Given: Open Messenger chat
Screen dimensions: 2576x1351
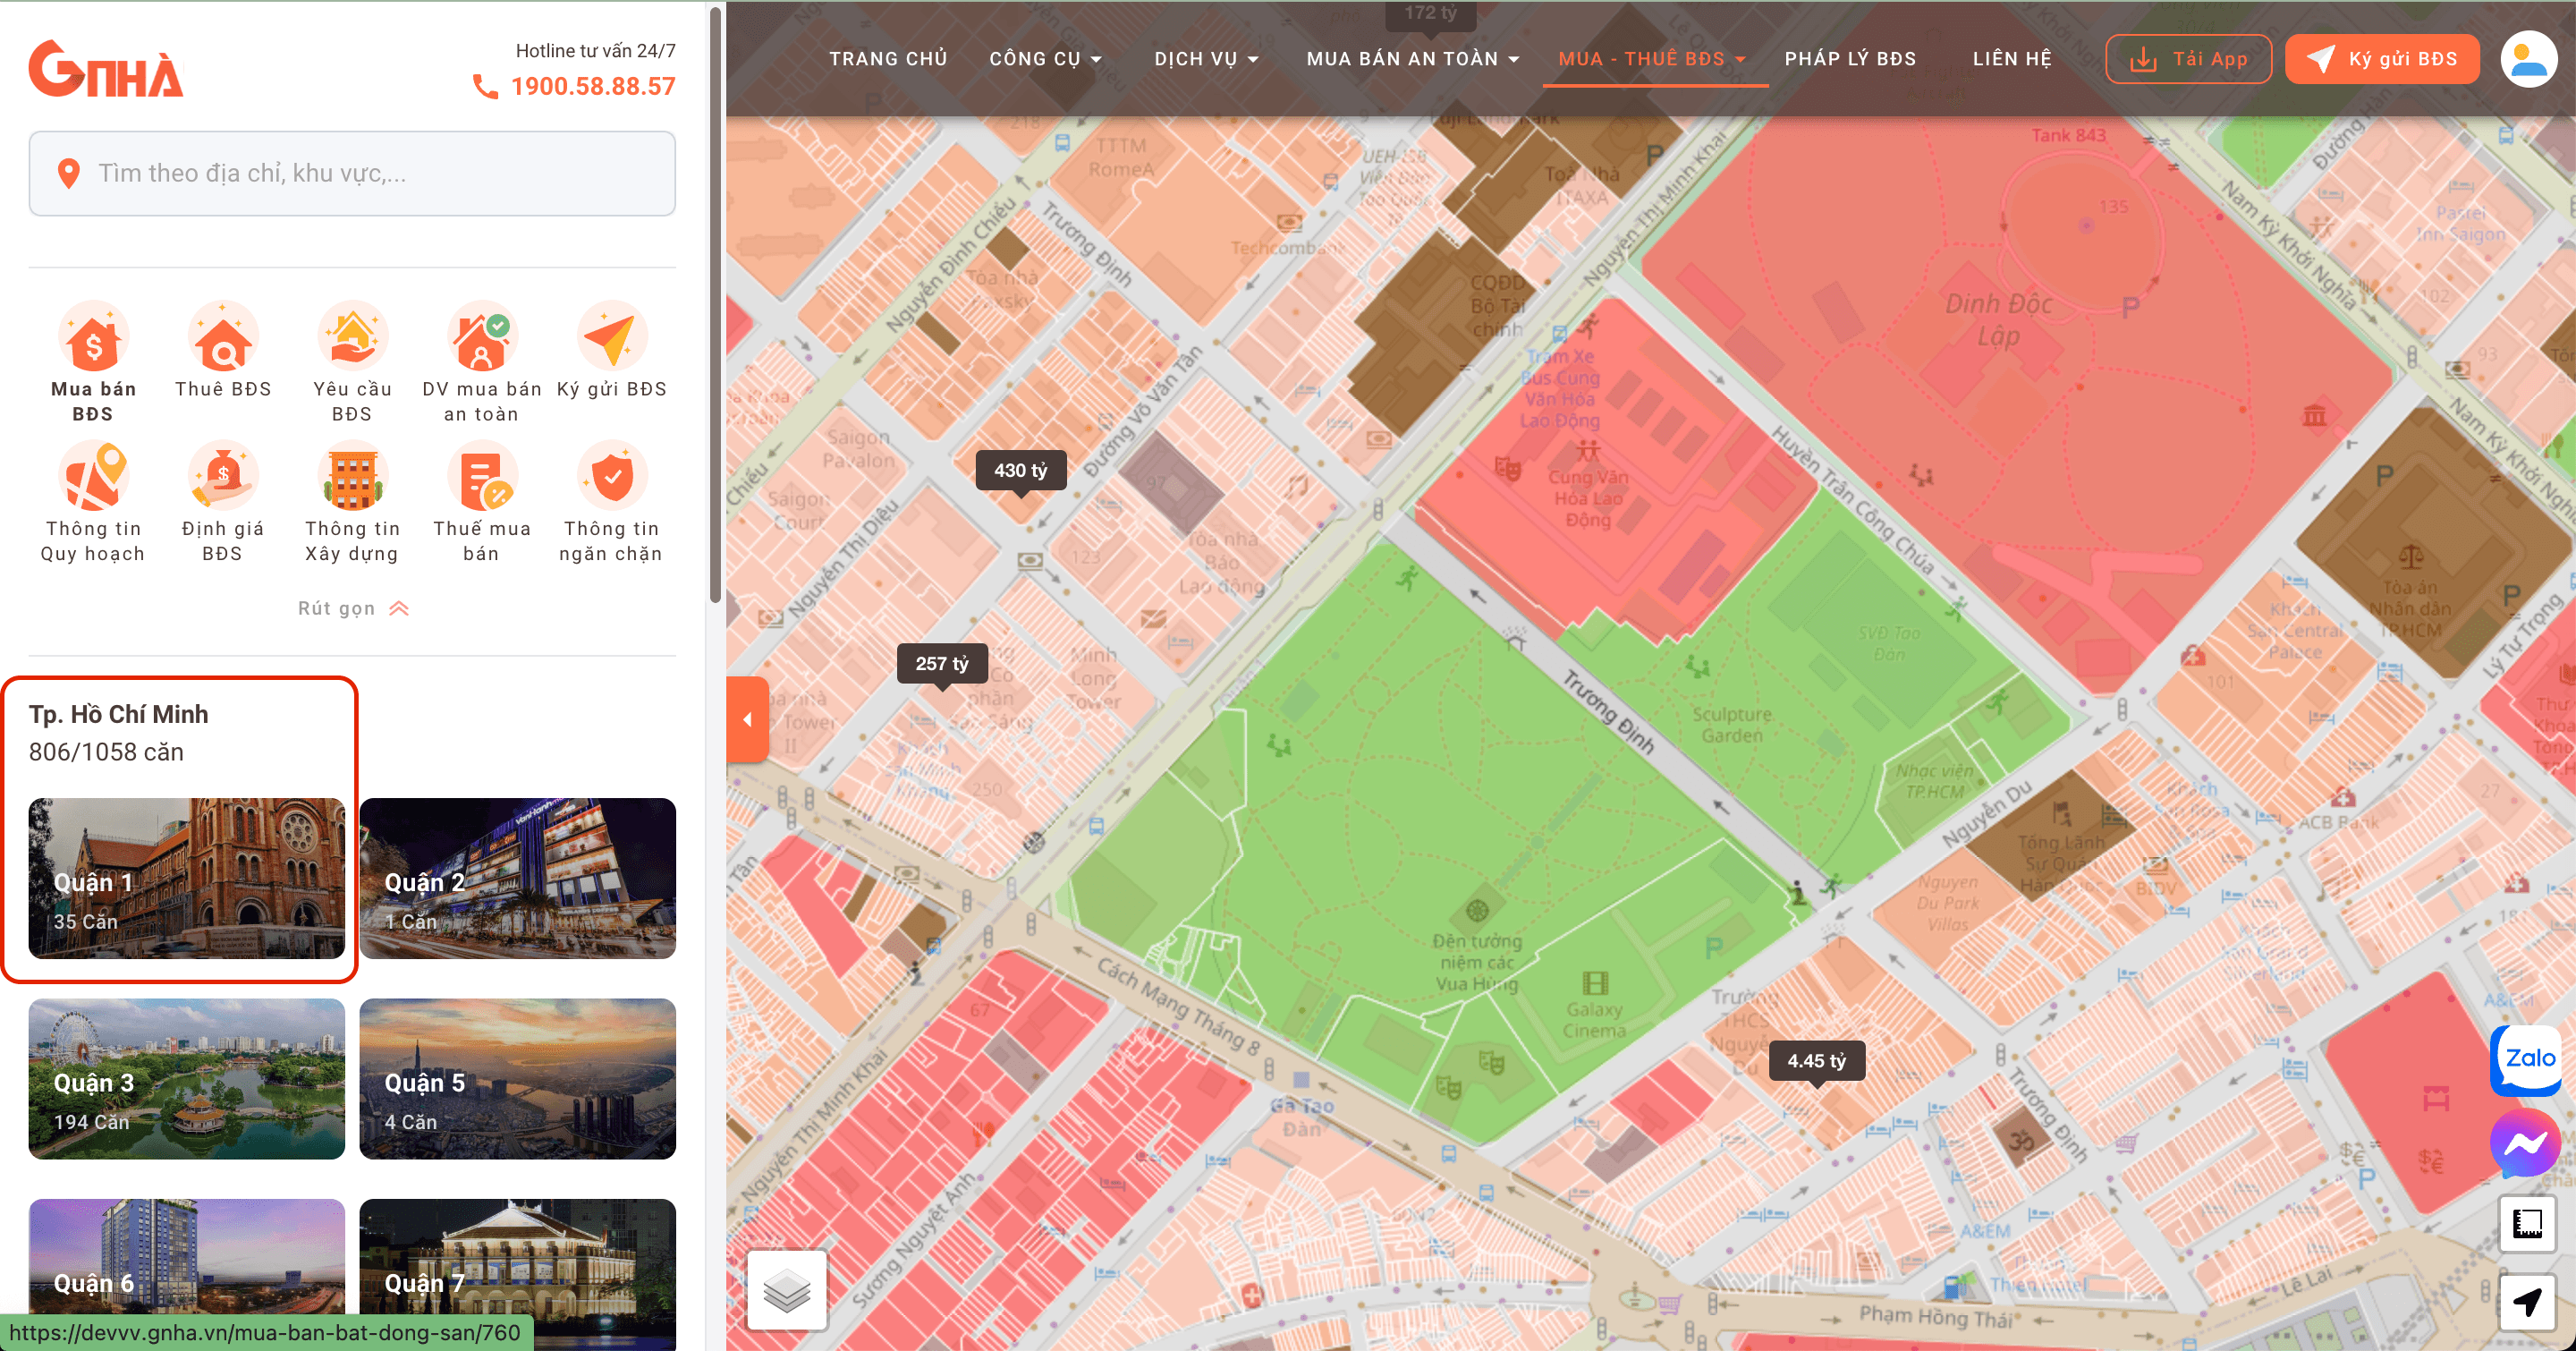Looking at the screenshot, I should 2526,1144.
